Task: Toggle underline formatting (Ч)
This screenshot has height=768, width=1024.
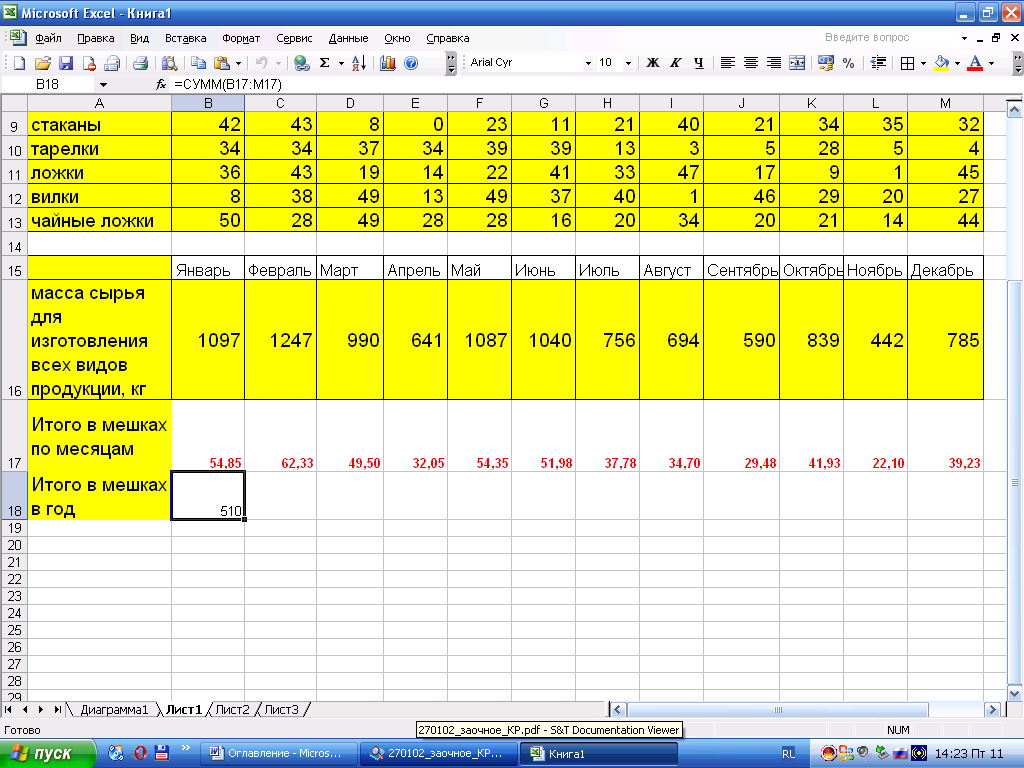Action: coord(698,63)
